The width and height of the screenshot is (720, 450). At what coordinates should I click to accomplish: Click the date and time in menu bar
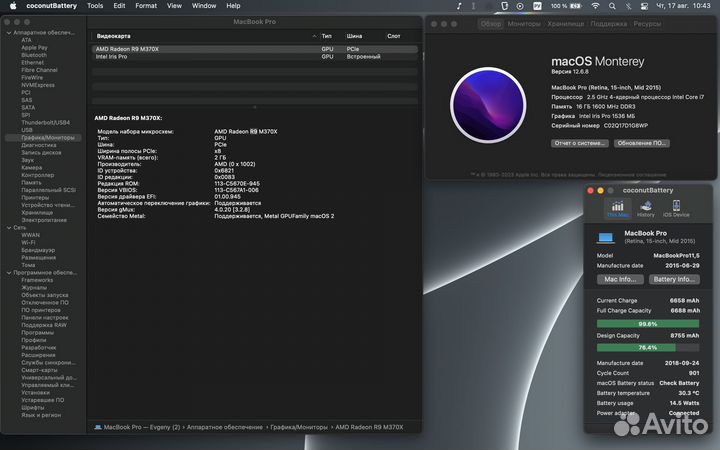(x=683, y=6)
